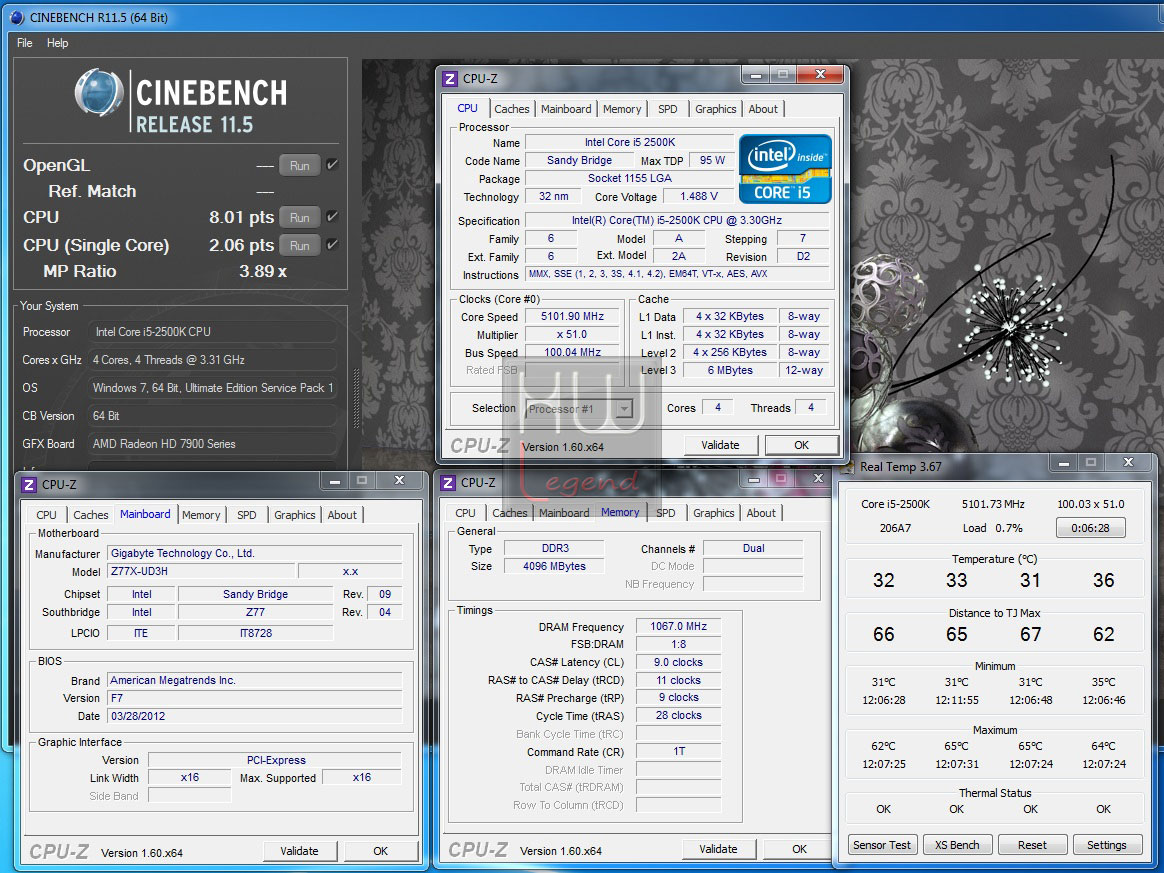This screenshot has height=873, width=1164.
Task: Click OK in the top CPU-Z window
Action: [x=802, y=445]
